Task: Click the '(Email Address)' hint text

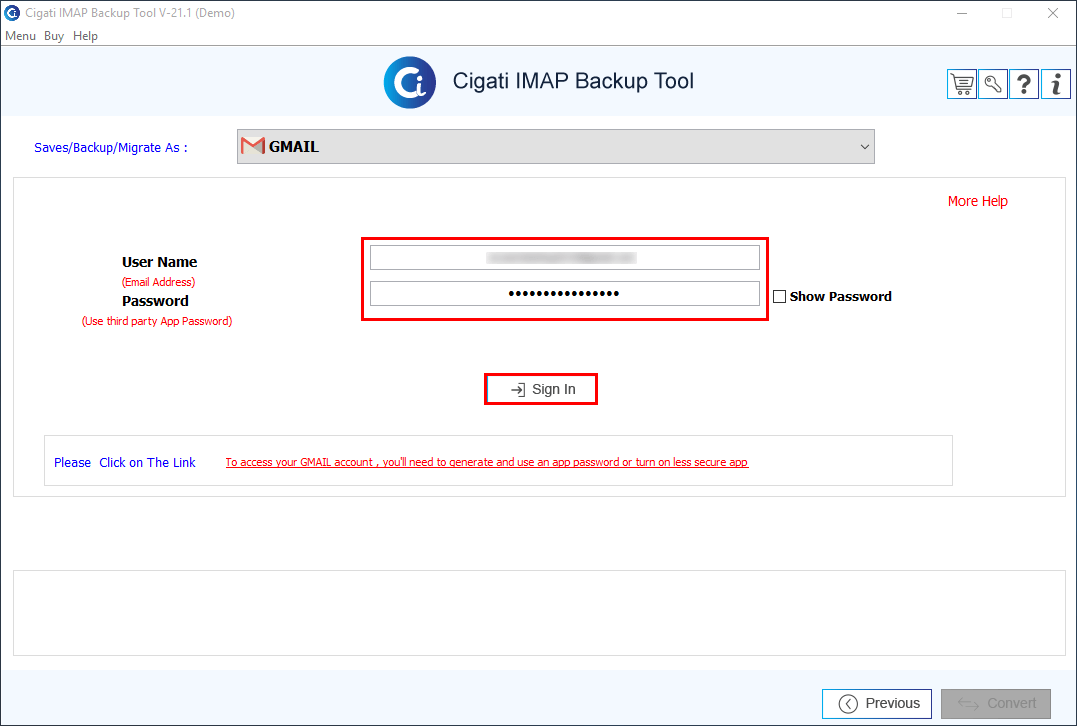Action: [x=159, y=282]
